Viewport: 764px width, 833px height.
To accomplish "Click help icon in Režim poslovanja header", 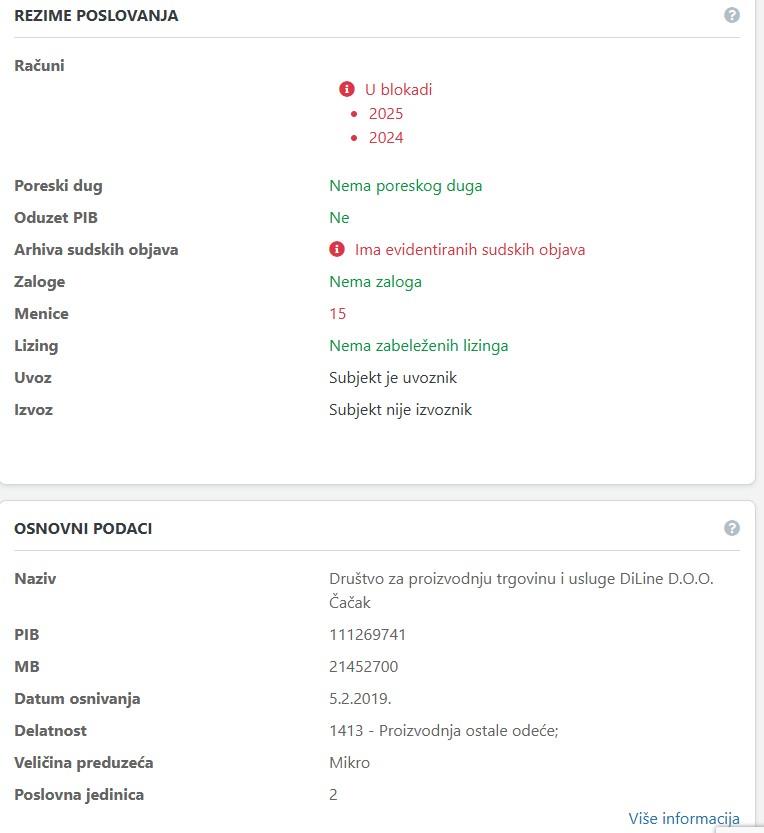I will (x=732, y=15).
